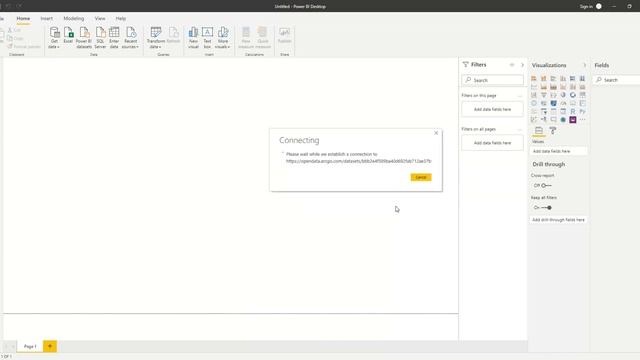Image resolution: width=640 pixels, height=360 pixels.
Task: Expand the Recent sources dropdown
Action: (131, 38)
